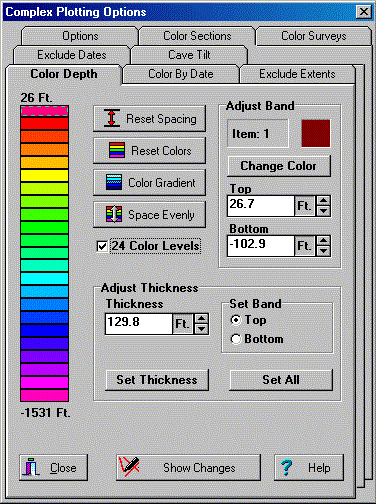
Task: Decrease the Bottom value with down arrow
Action: [323, 251]
